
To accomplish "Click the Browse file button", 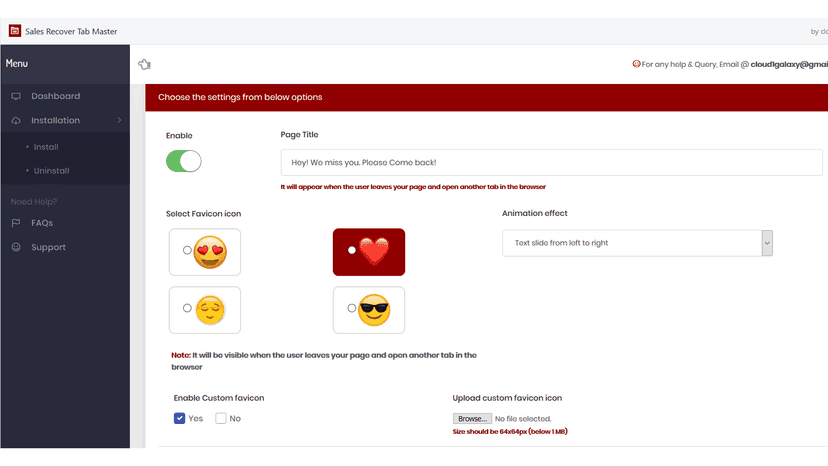I will tap(472, 418).
